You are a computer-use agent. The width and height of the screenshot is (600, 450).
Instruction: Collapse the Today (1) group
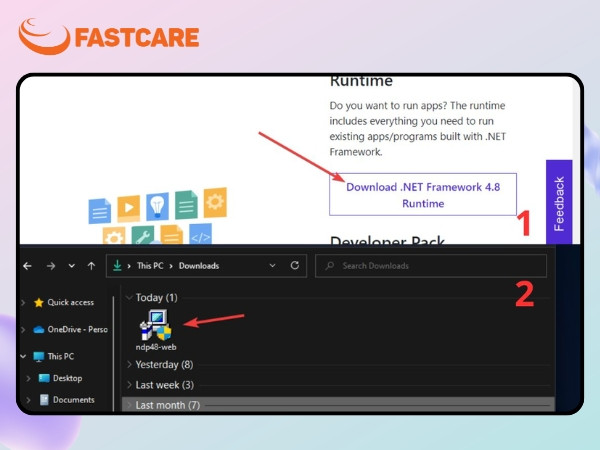(129, 297)
